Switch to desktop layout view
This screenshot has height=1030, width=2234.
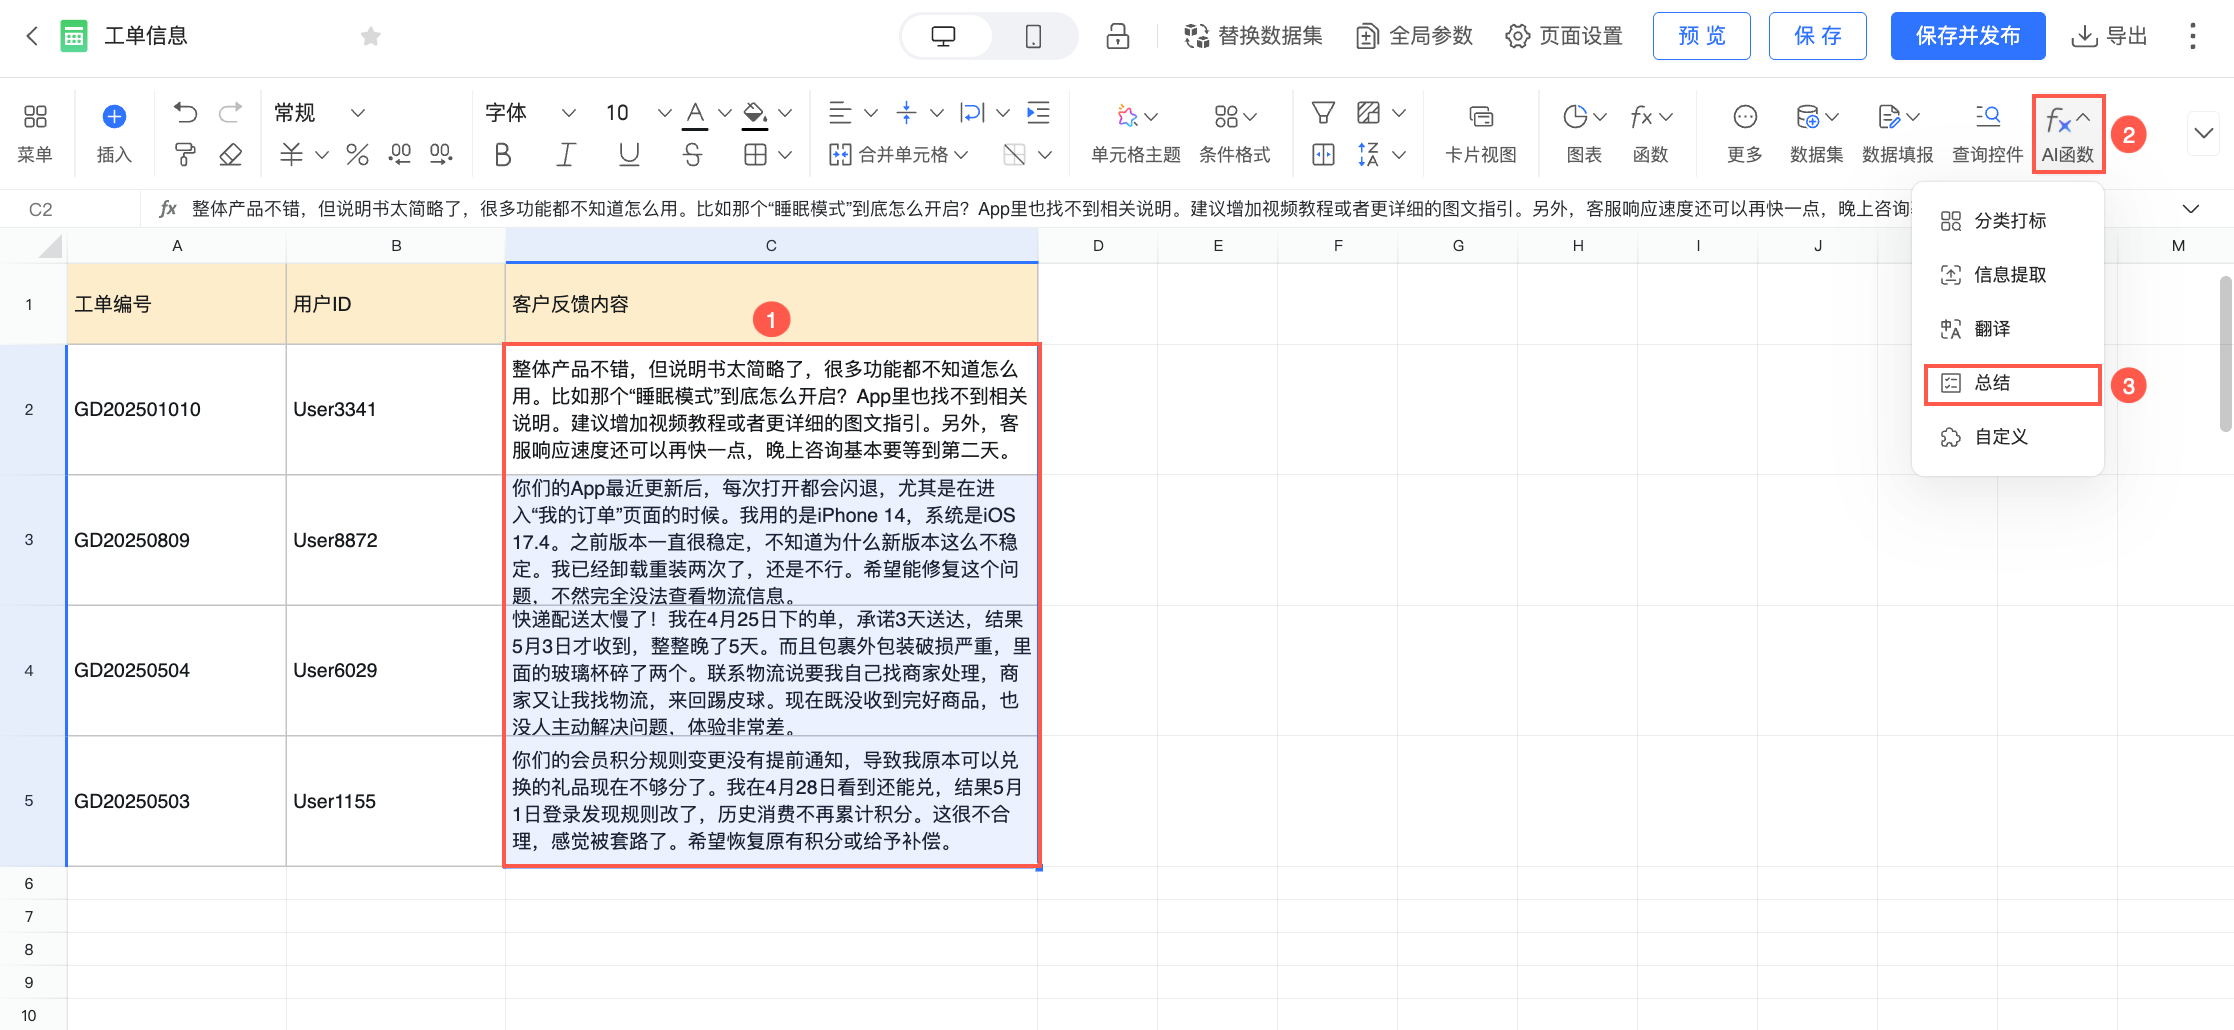943,37
